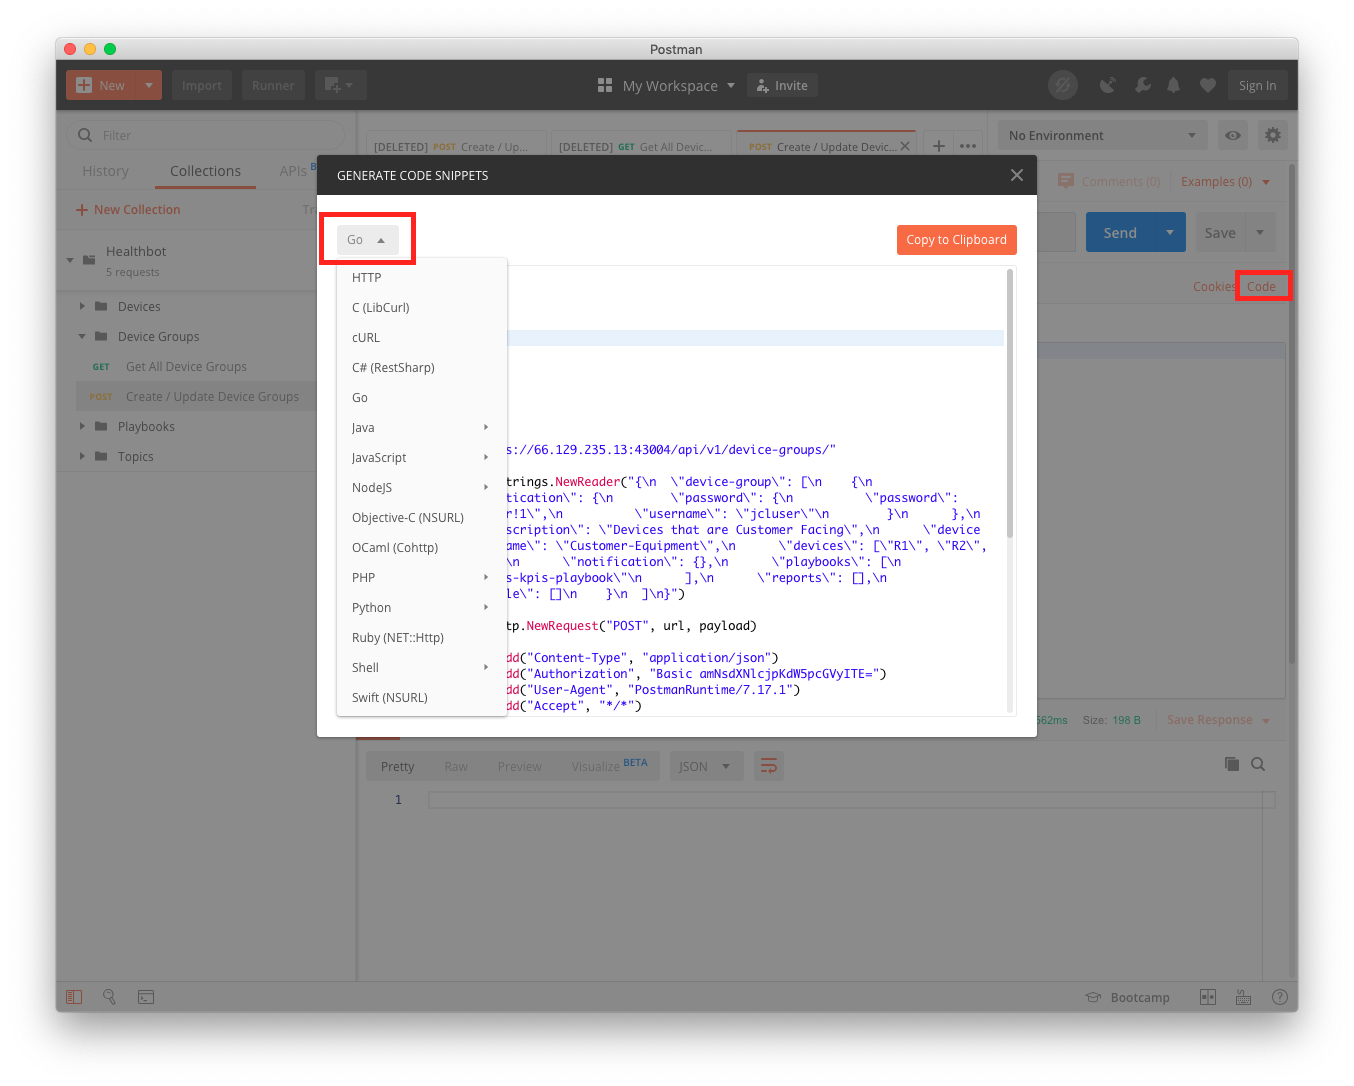The width and height of the screenshot is (1354, 1086).
Task: Click environment quick look eye icon
Action: pos(1233,135)
